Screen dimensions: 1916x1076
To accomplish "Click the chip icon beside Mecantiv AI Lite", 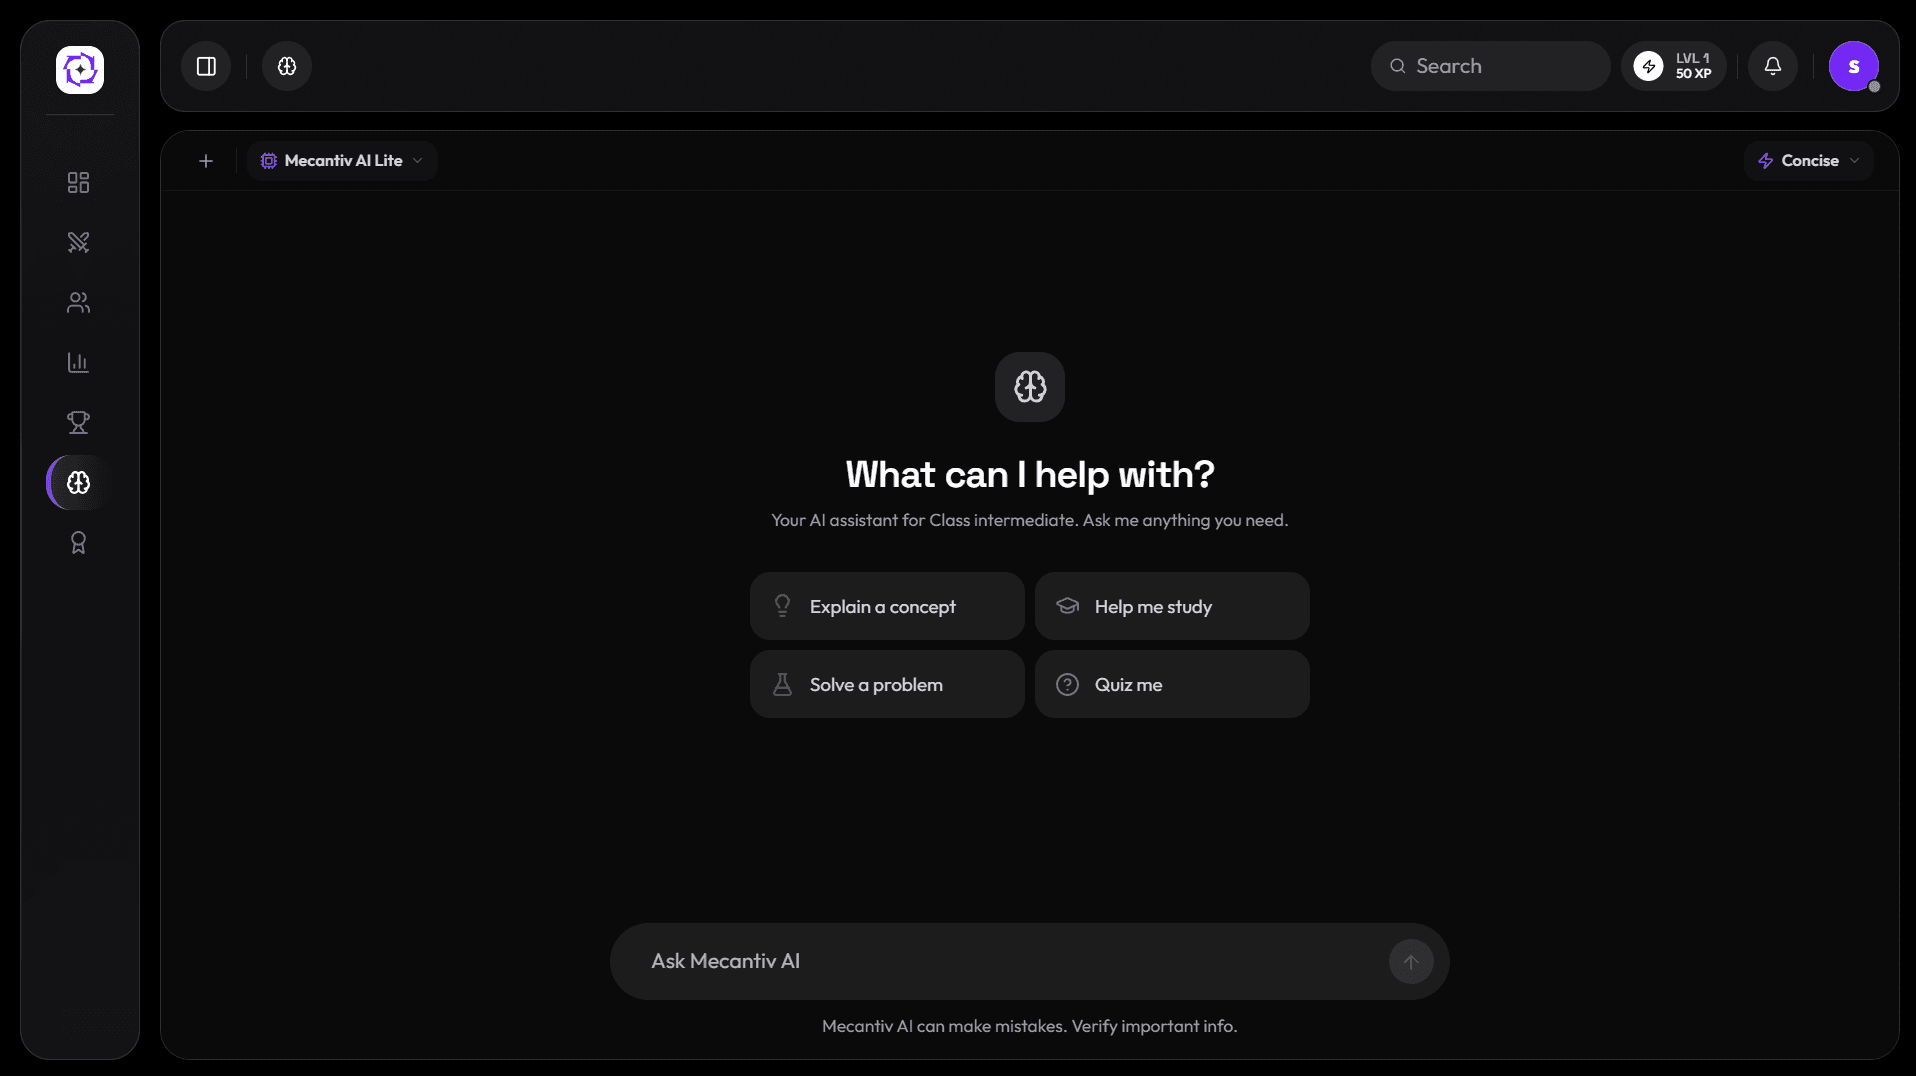I will pos(268,161).
